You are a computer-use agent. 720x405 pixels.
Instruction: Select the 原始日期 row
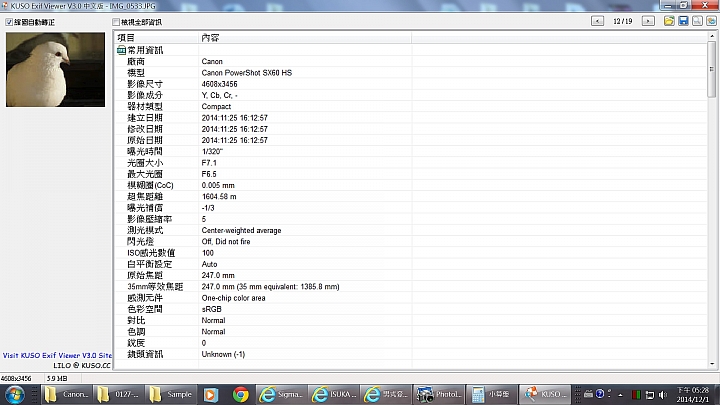coord(411,140)
